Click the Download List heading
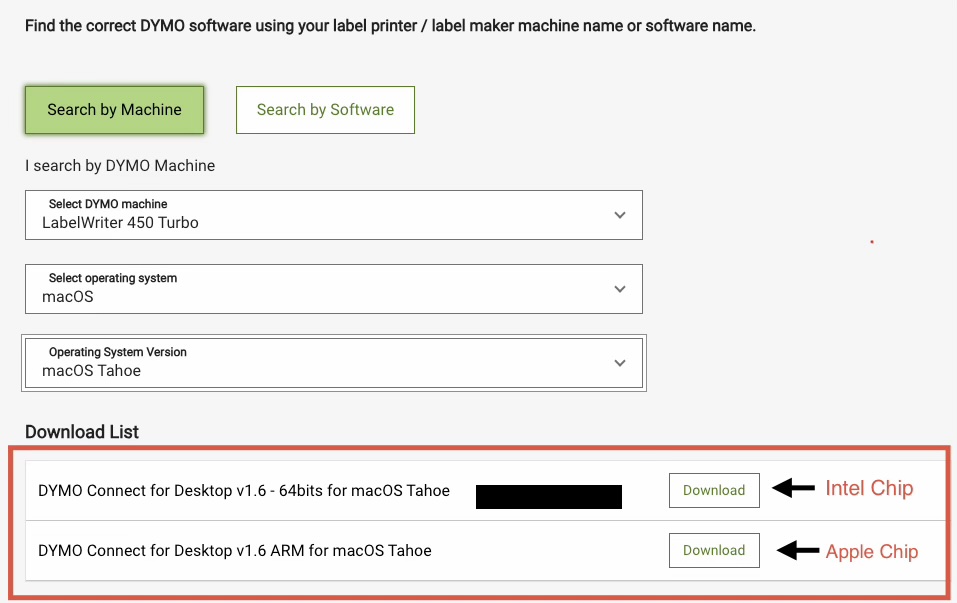This screenshot has height=603, width=957. pyautogui.click(x=82, y=431)
